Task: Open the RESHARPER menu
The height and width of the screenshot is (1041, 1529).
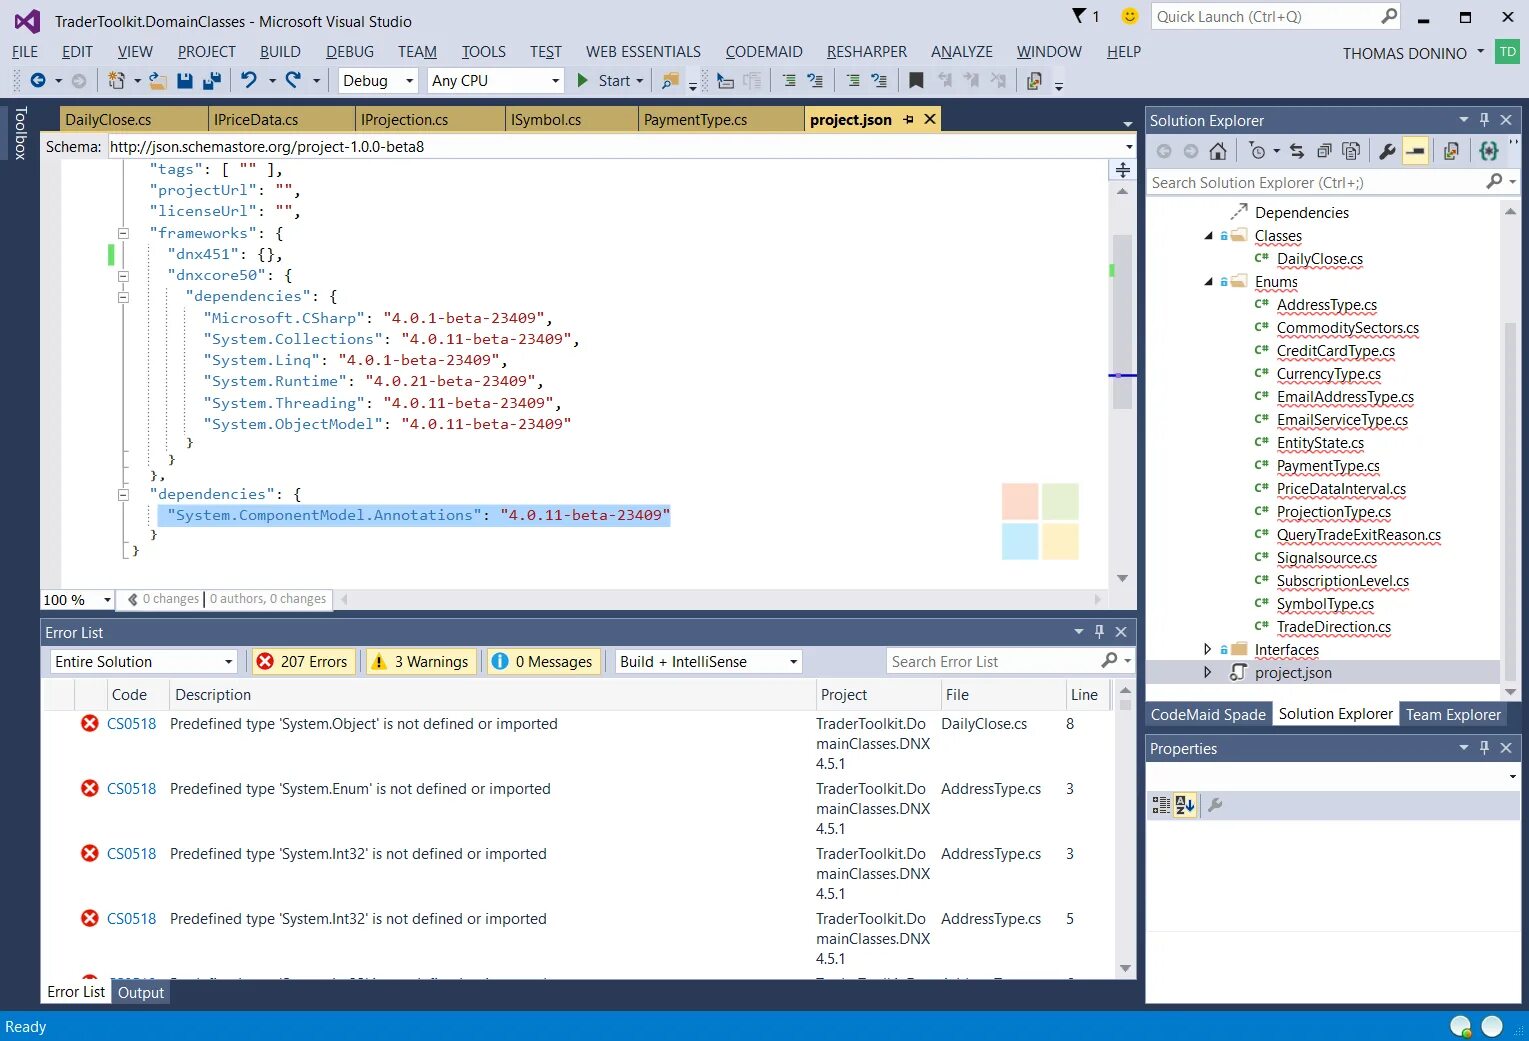Action: coord(867,52)
